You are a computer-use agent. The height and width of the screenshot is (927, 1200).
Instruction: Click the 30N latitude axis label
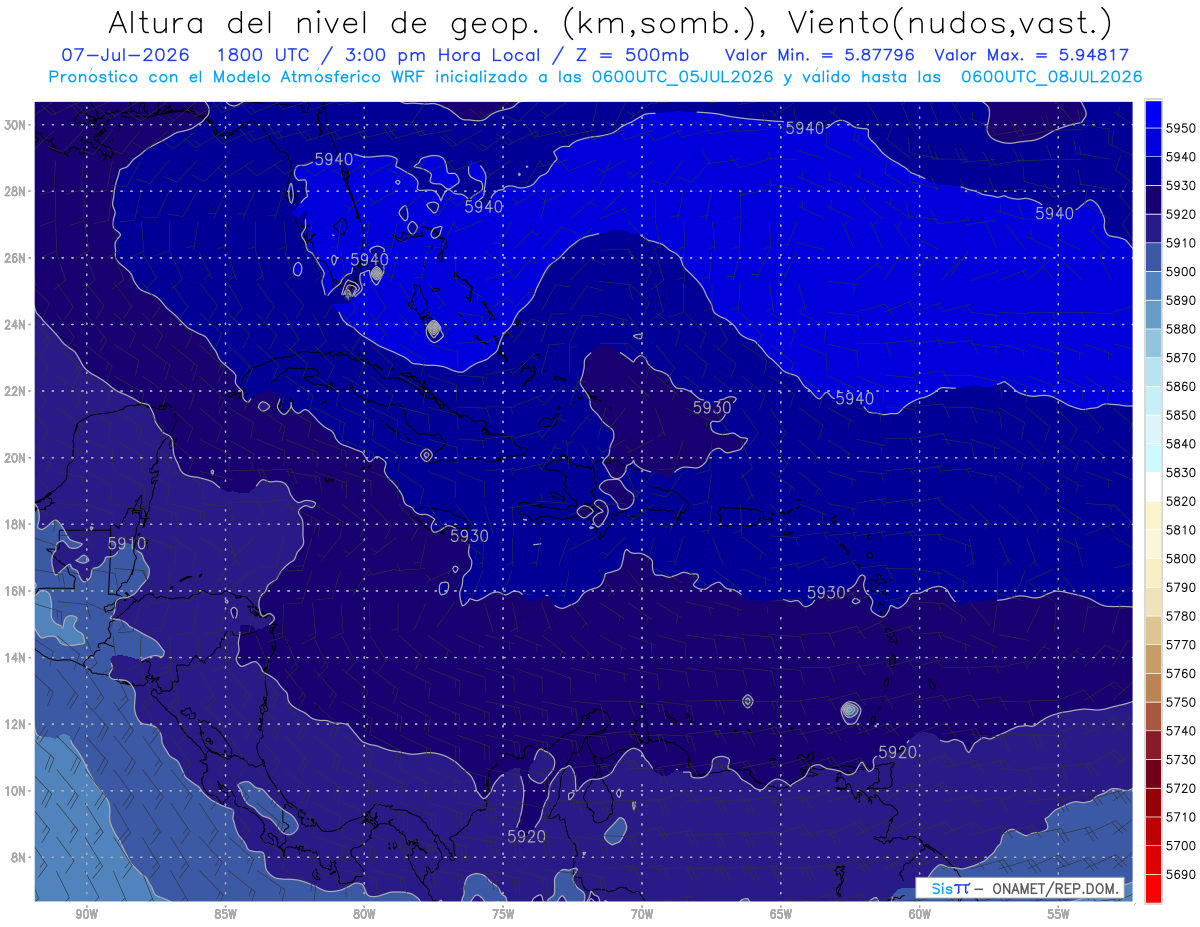click(x=15, y=125)
